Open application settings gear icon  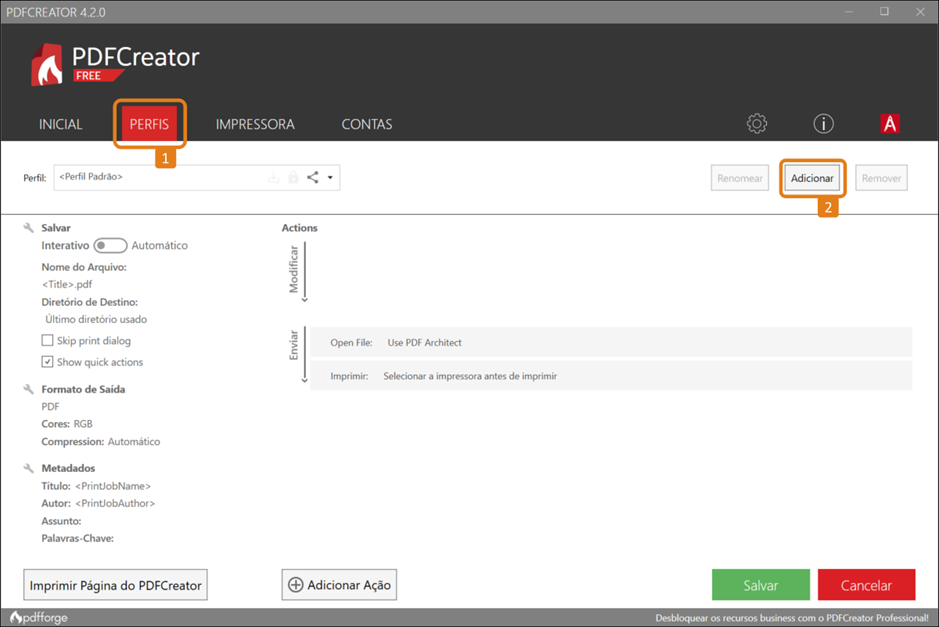(757, 124)
